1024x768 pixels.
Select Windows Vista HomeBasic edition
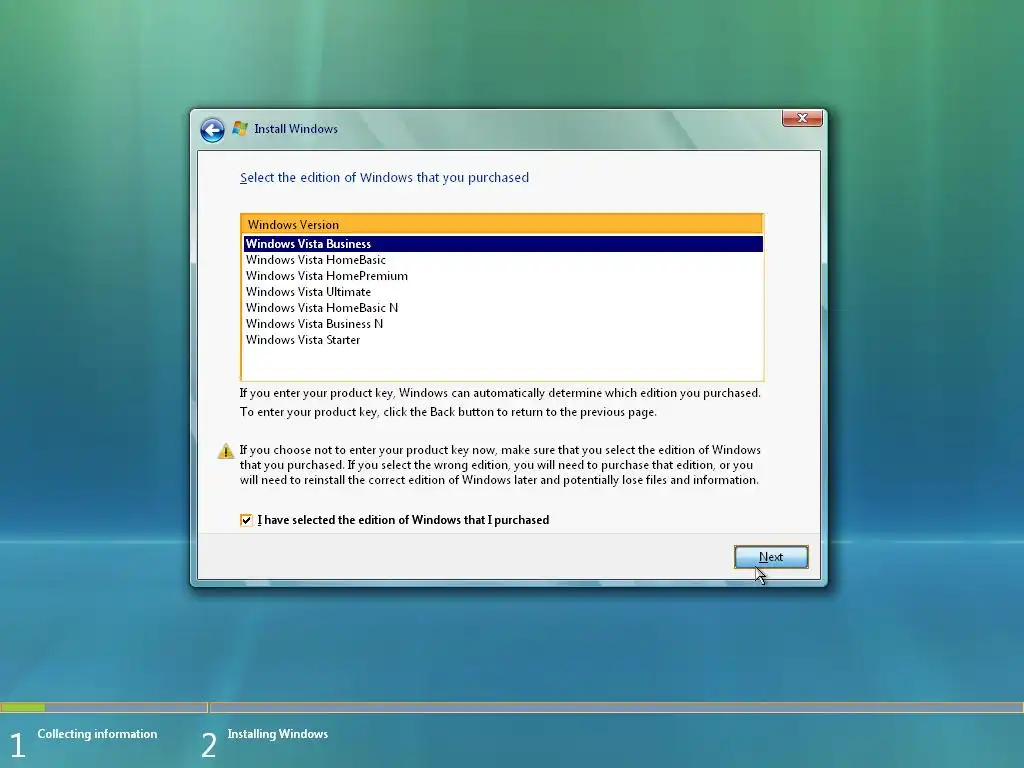pos(503,260)
